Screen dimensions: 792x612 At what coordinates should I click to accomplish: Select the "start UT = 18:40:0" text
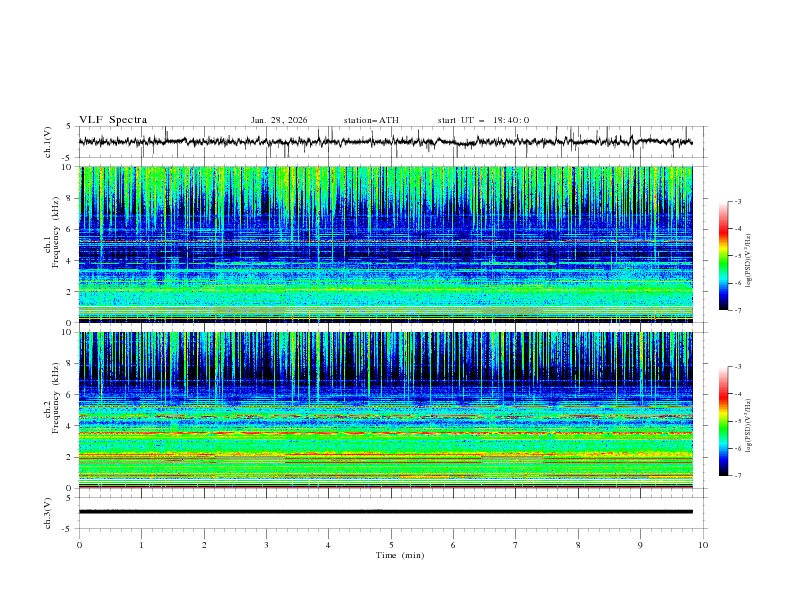click(483, 120)
